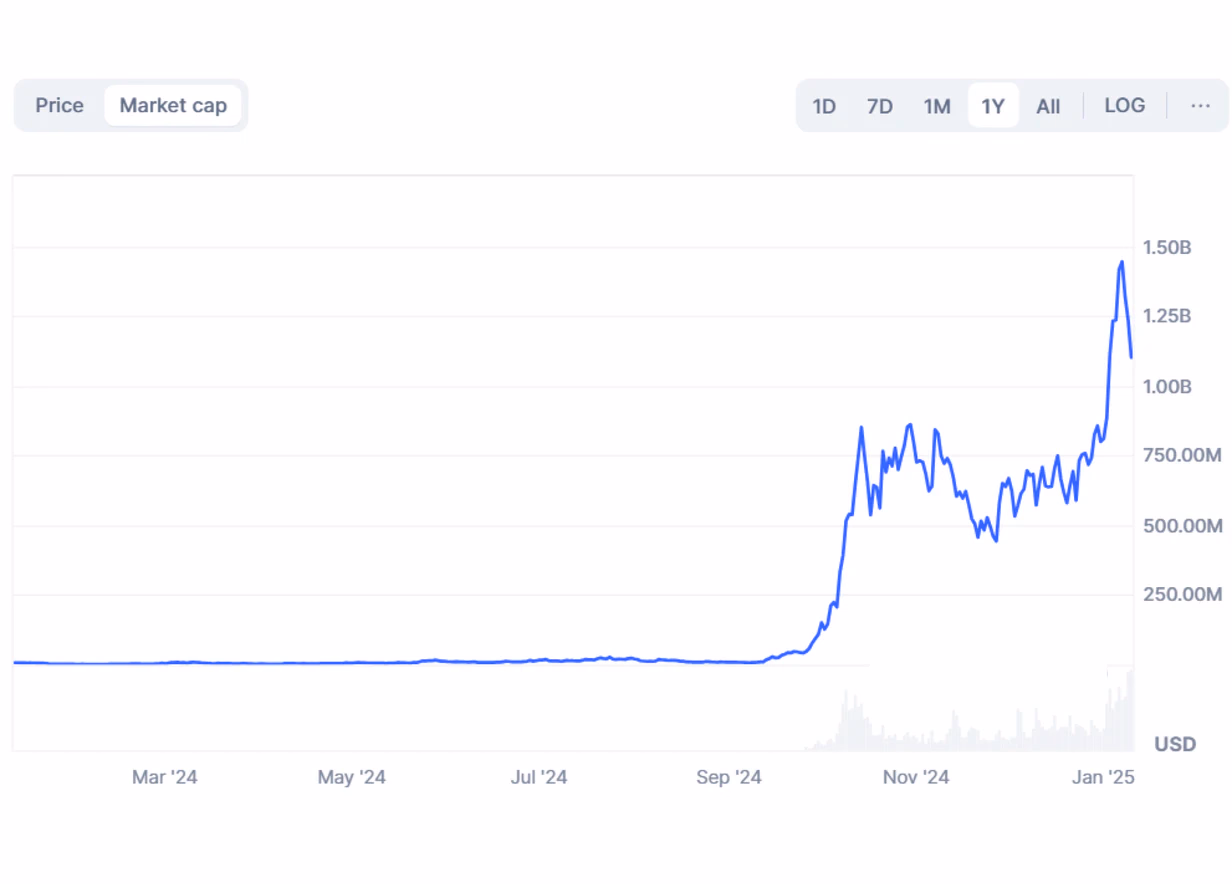Viewport: 1232px width, 884px height.
Task: Choose the 1M time range
Action: coord(937,106)
